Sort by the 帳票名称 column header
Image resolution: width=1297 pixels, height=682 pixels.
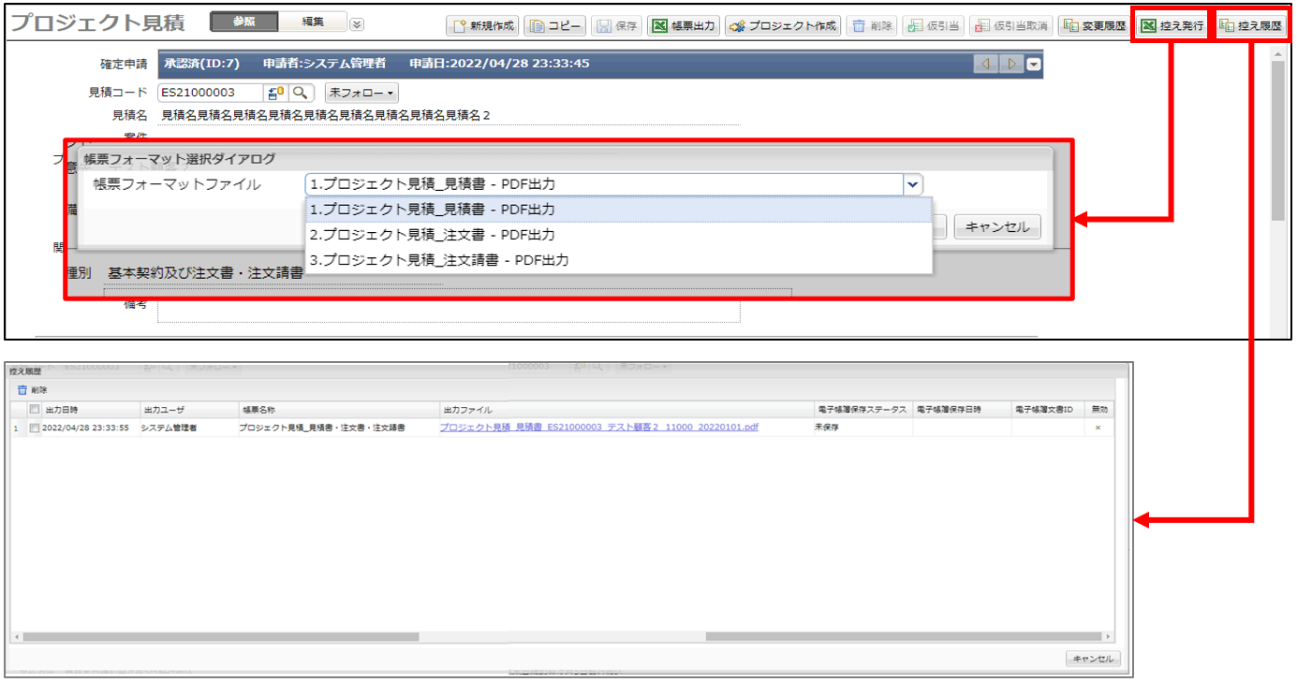coord(337,410)
